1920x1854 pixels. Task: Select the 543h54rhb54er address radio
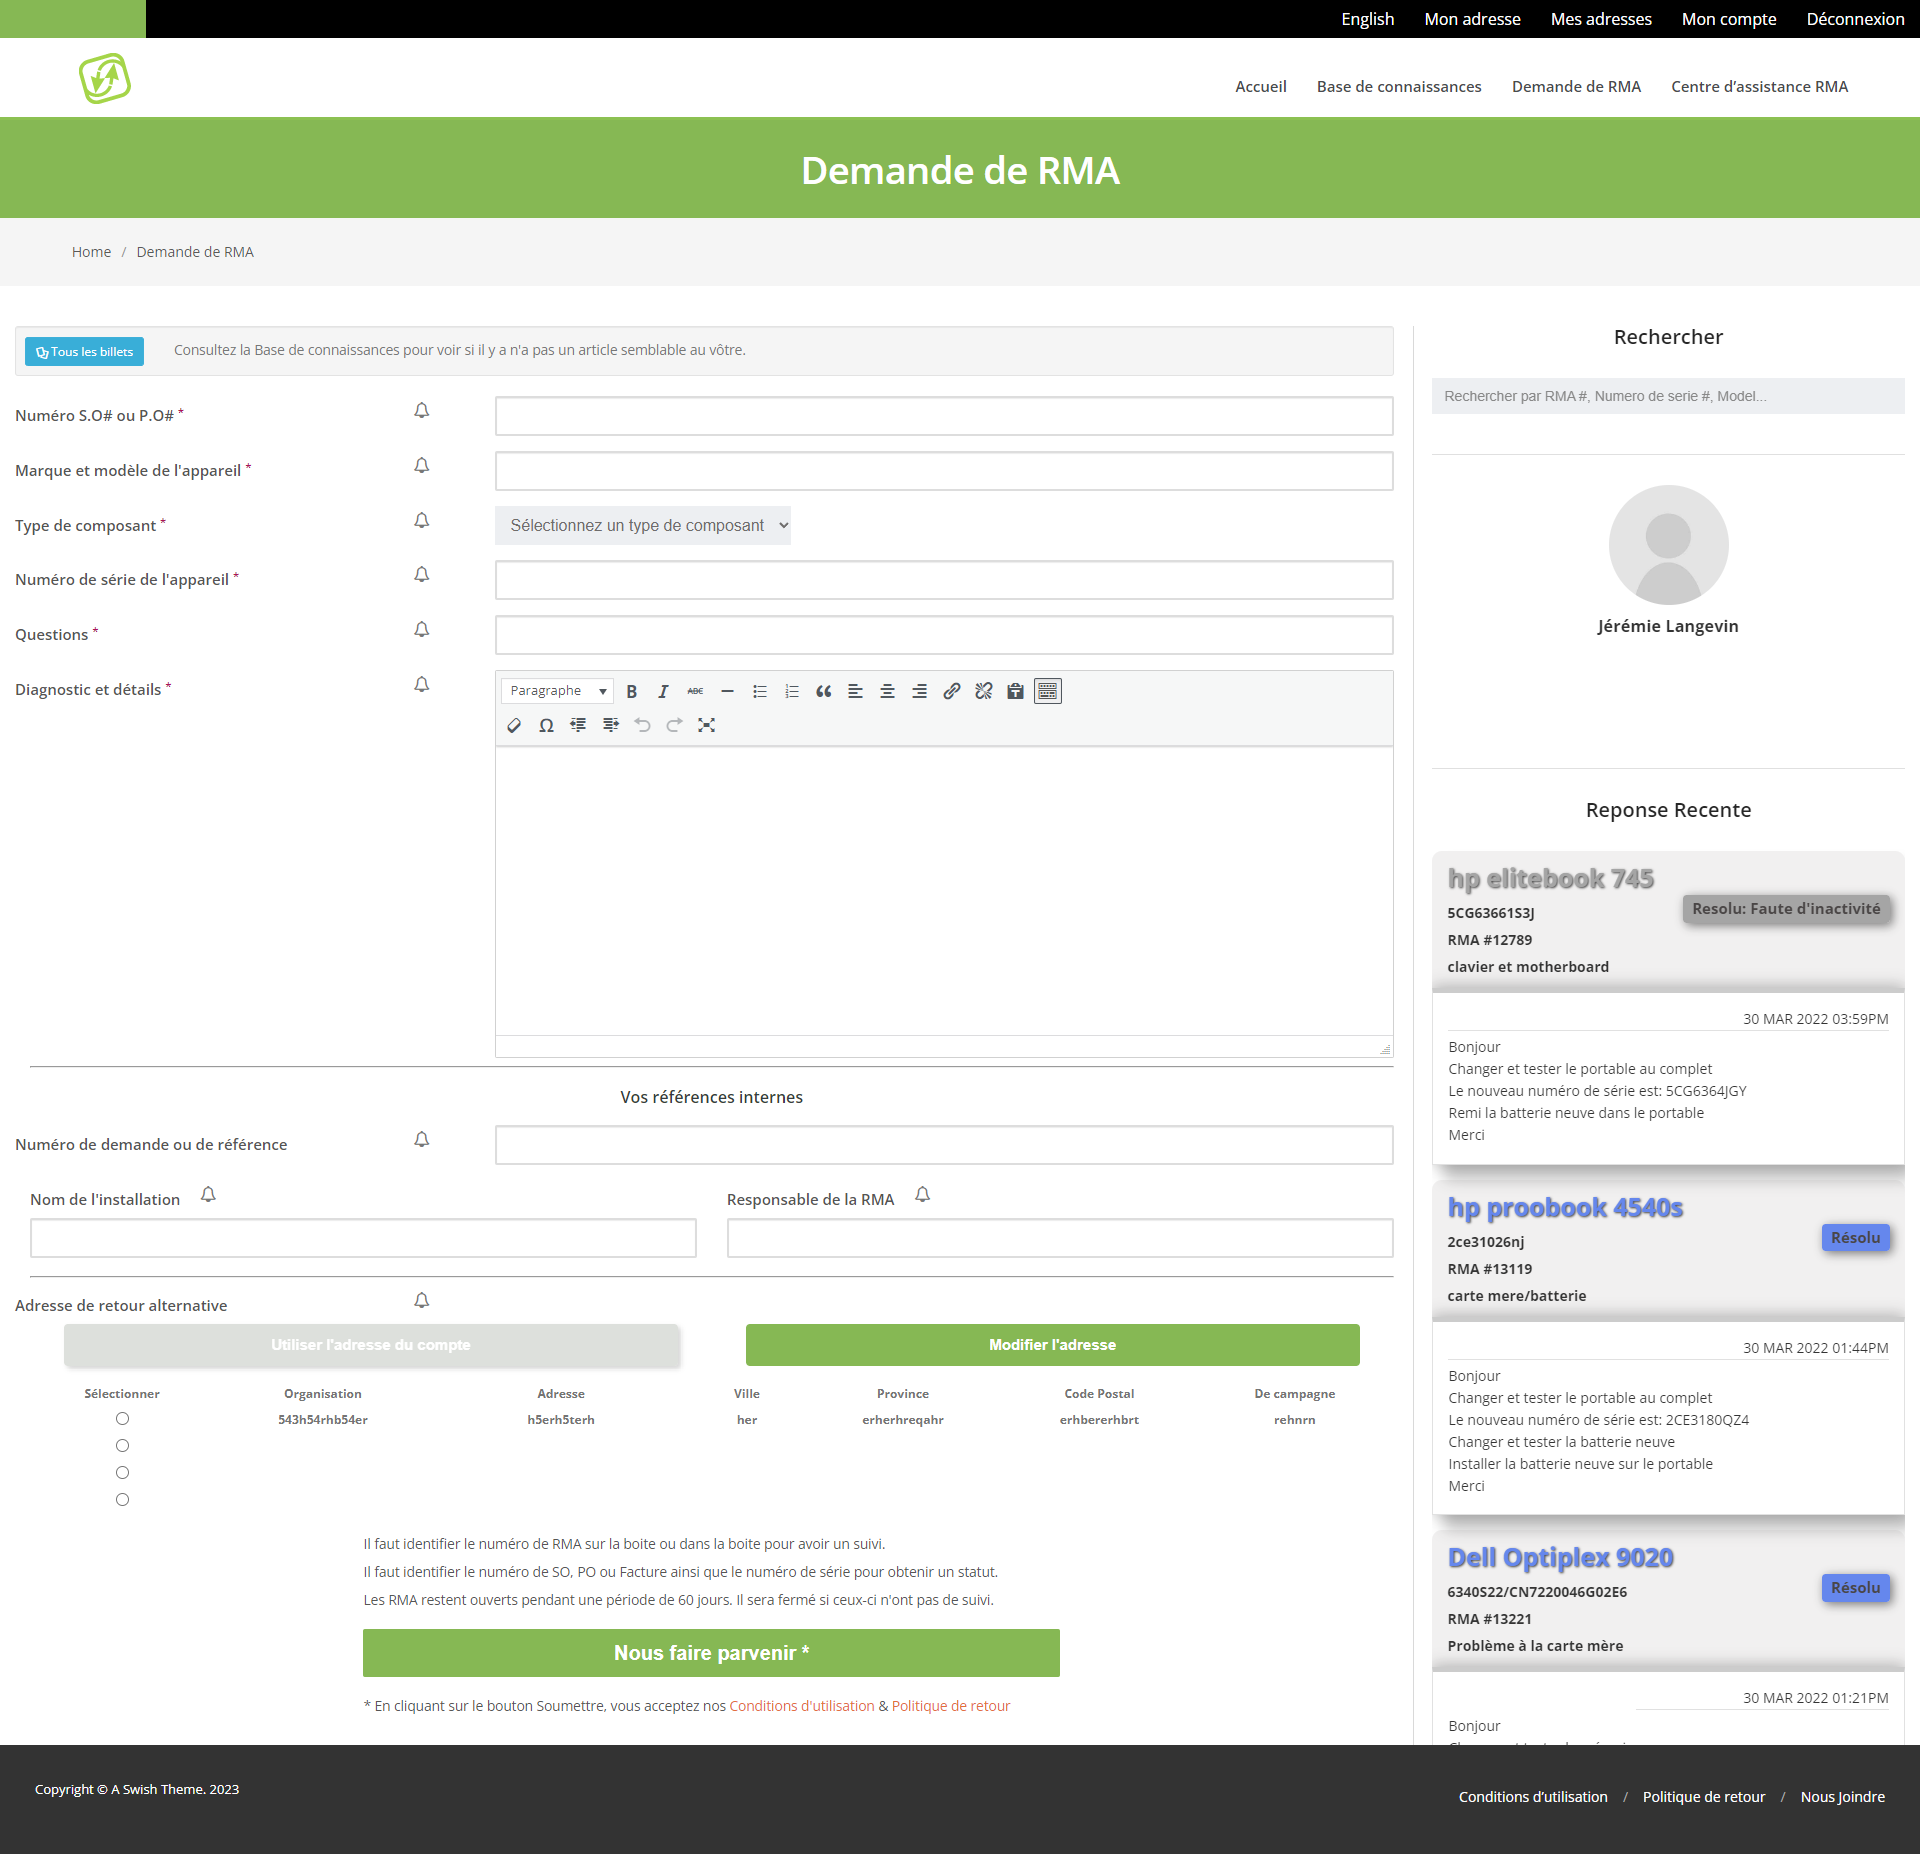point(122,1419)
